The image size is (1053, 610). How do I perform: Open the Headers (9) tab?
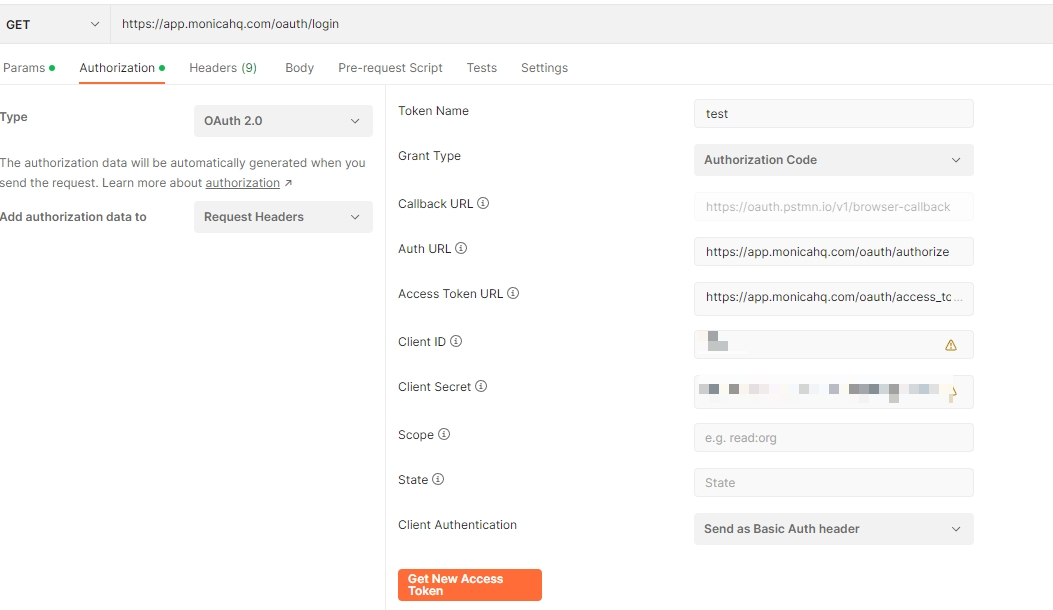coord(223,68)
